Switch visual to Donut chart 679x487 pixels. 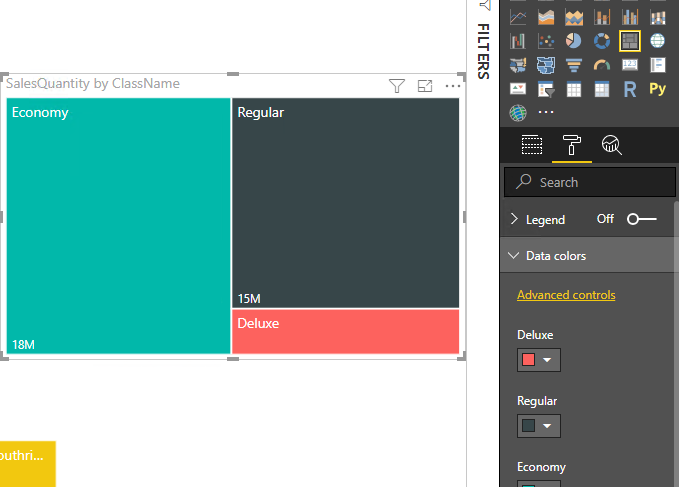[x=602, y=41]
